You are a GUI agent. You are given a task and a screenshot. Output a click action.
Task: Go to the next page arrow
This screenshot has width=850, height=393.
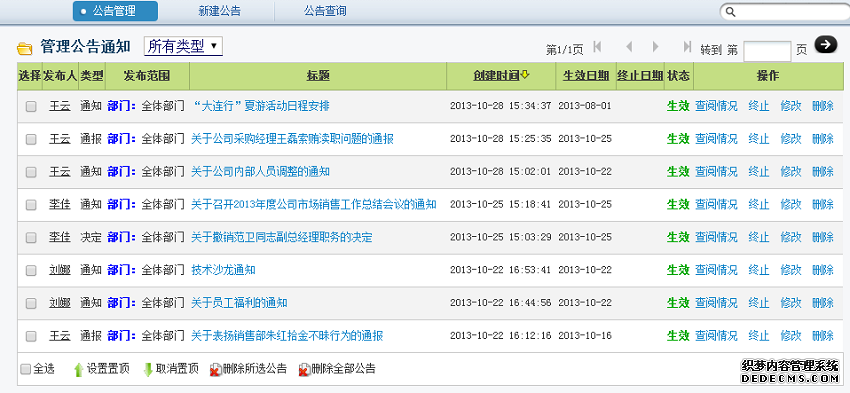pos(656,47)
